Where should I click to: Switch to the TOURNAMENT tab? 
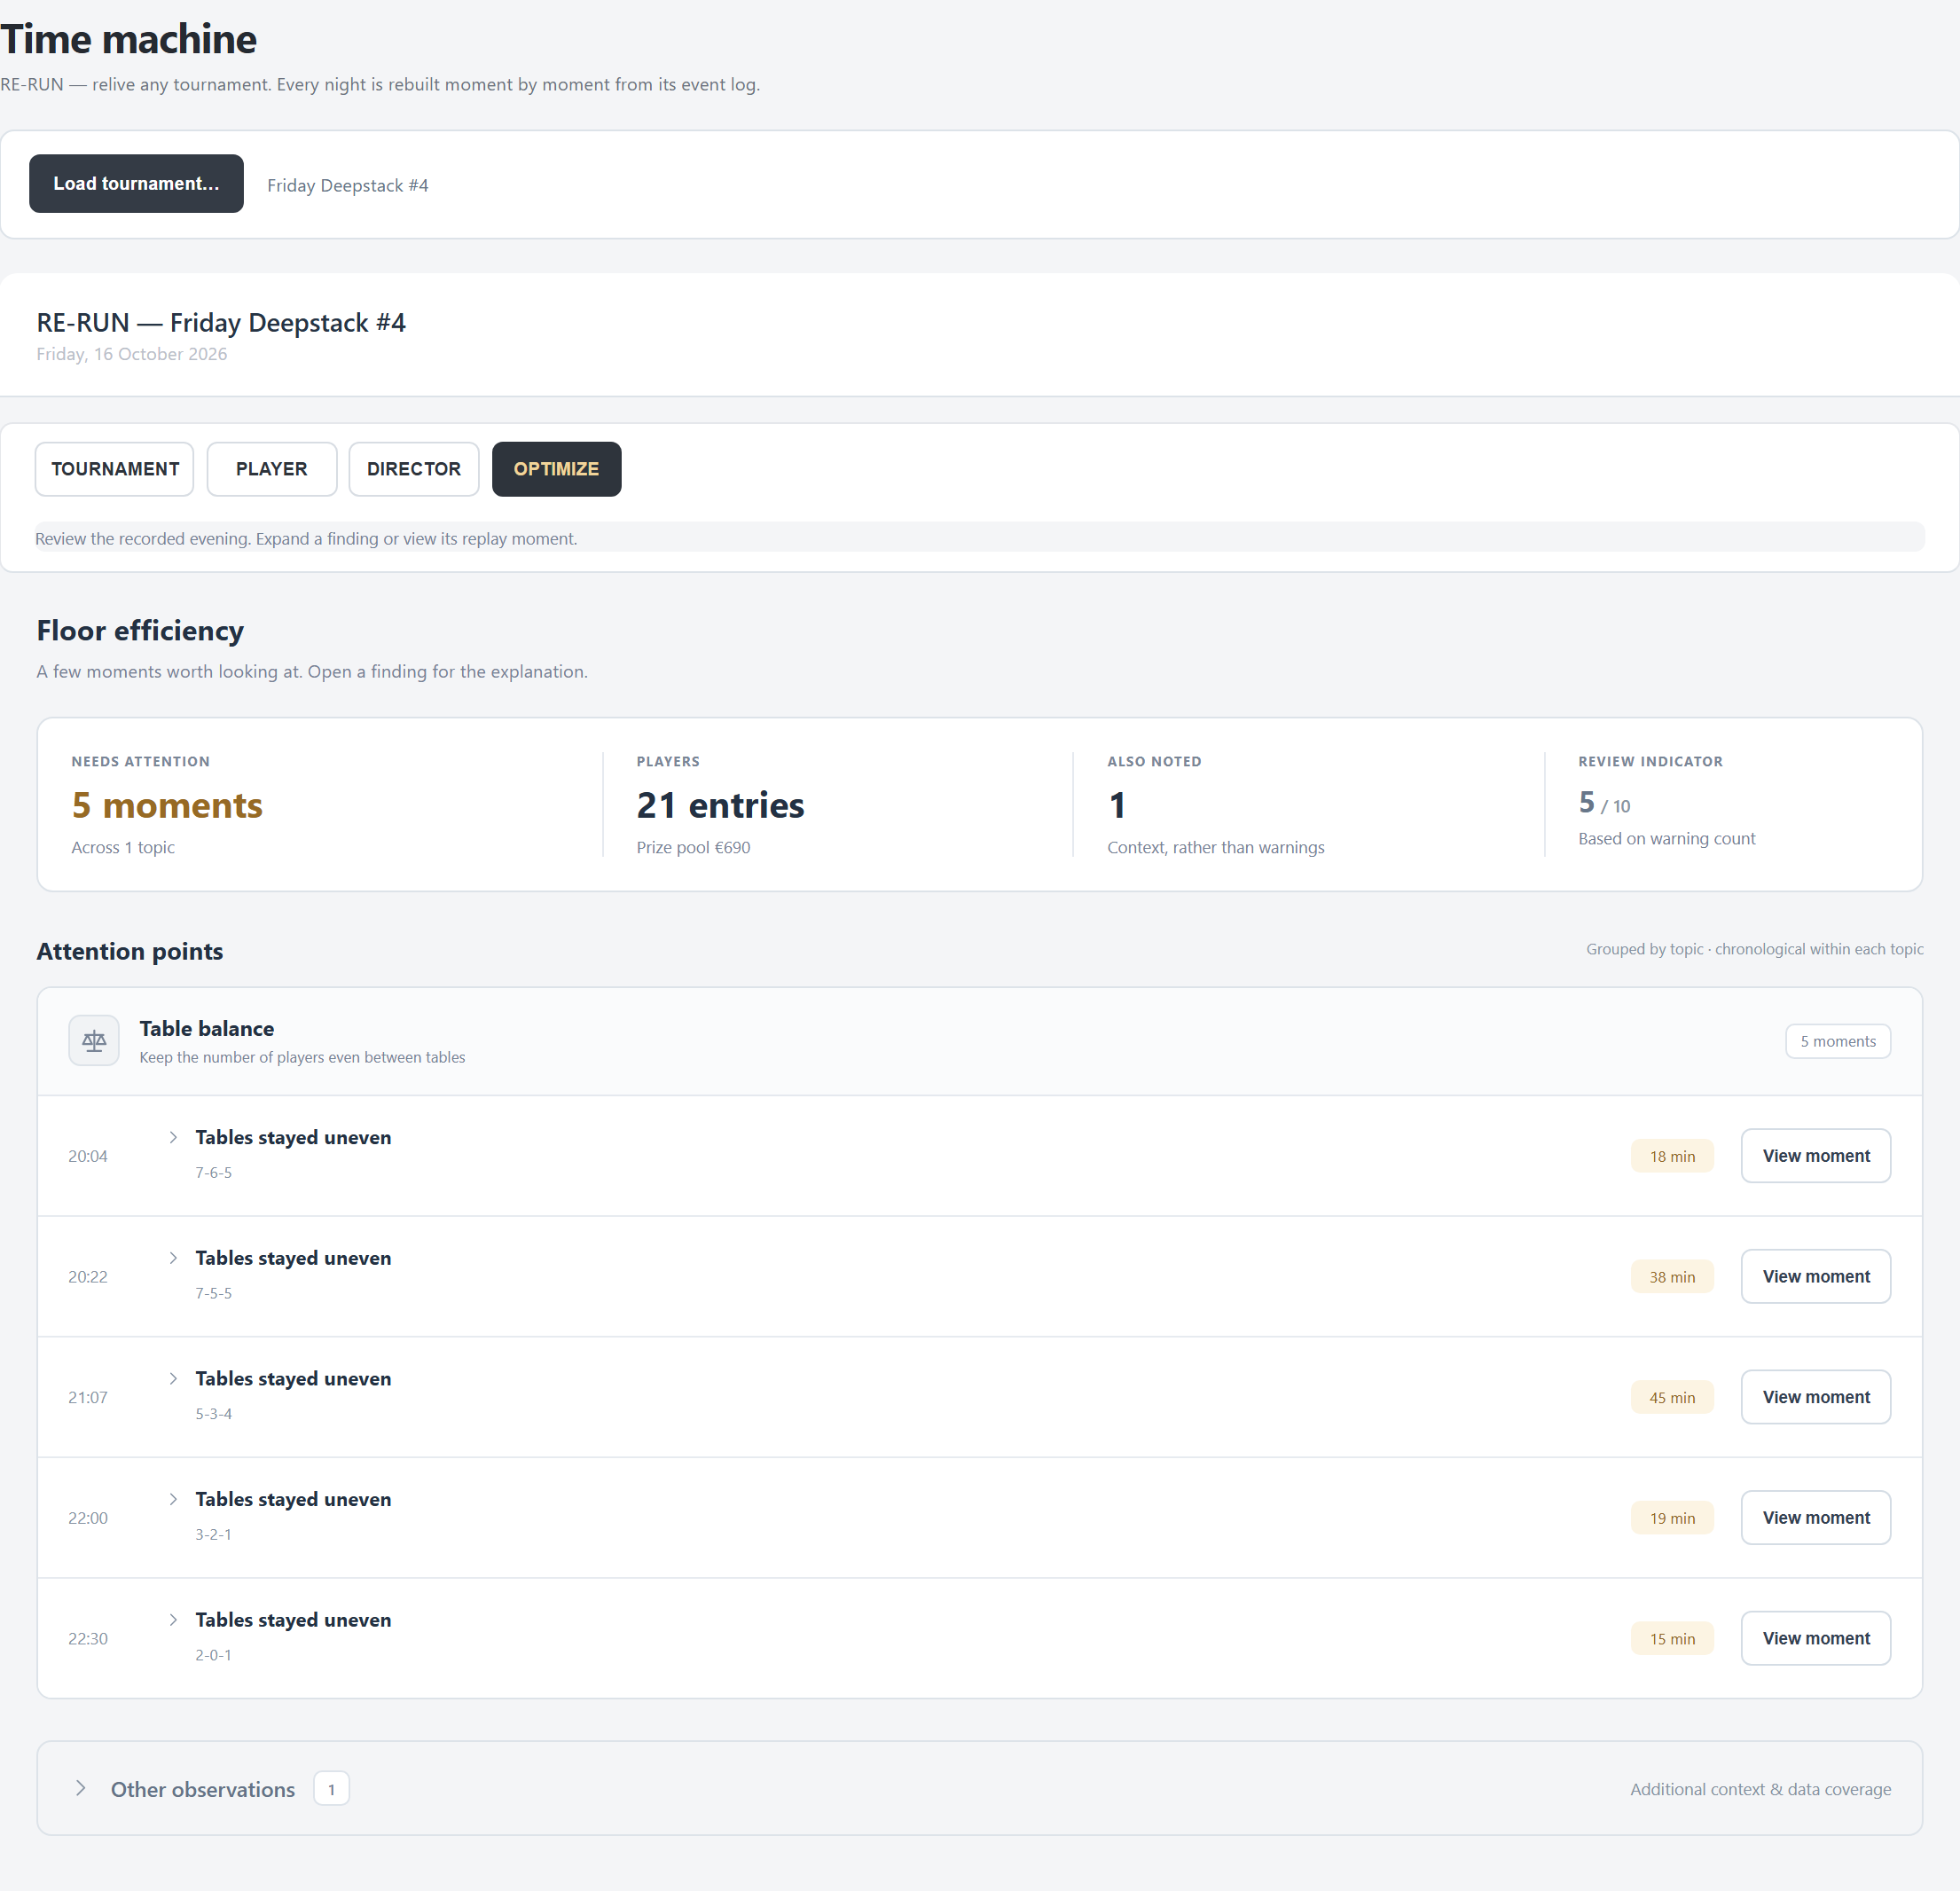(x=114, y=469)
